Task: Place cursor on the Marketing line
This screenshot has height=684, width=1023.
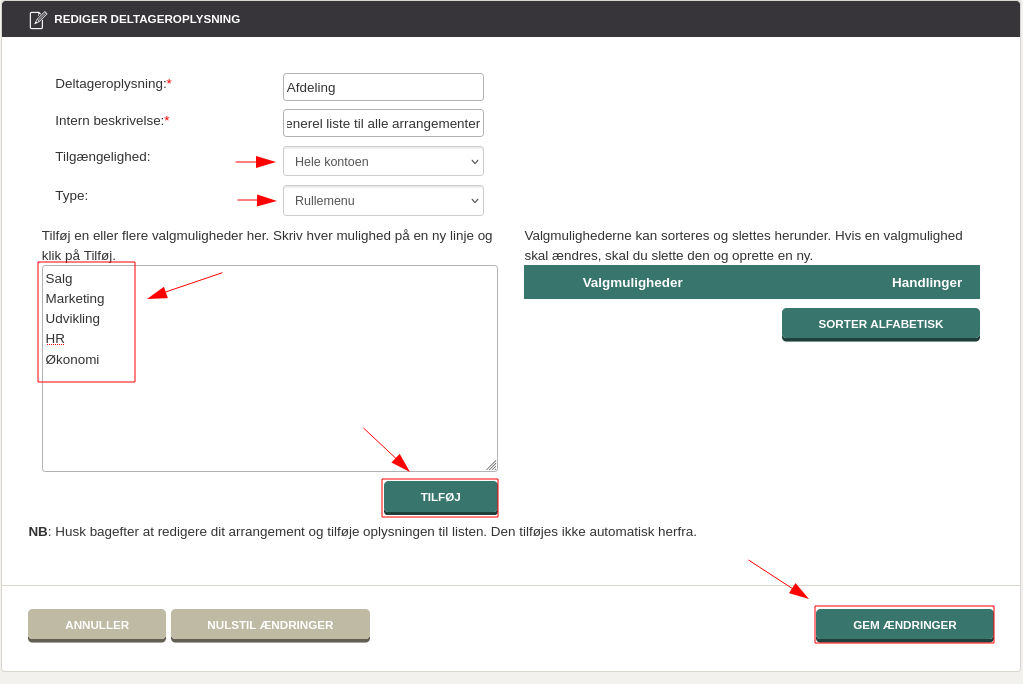Action: (75, 299)
